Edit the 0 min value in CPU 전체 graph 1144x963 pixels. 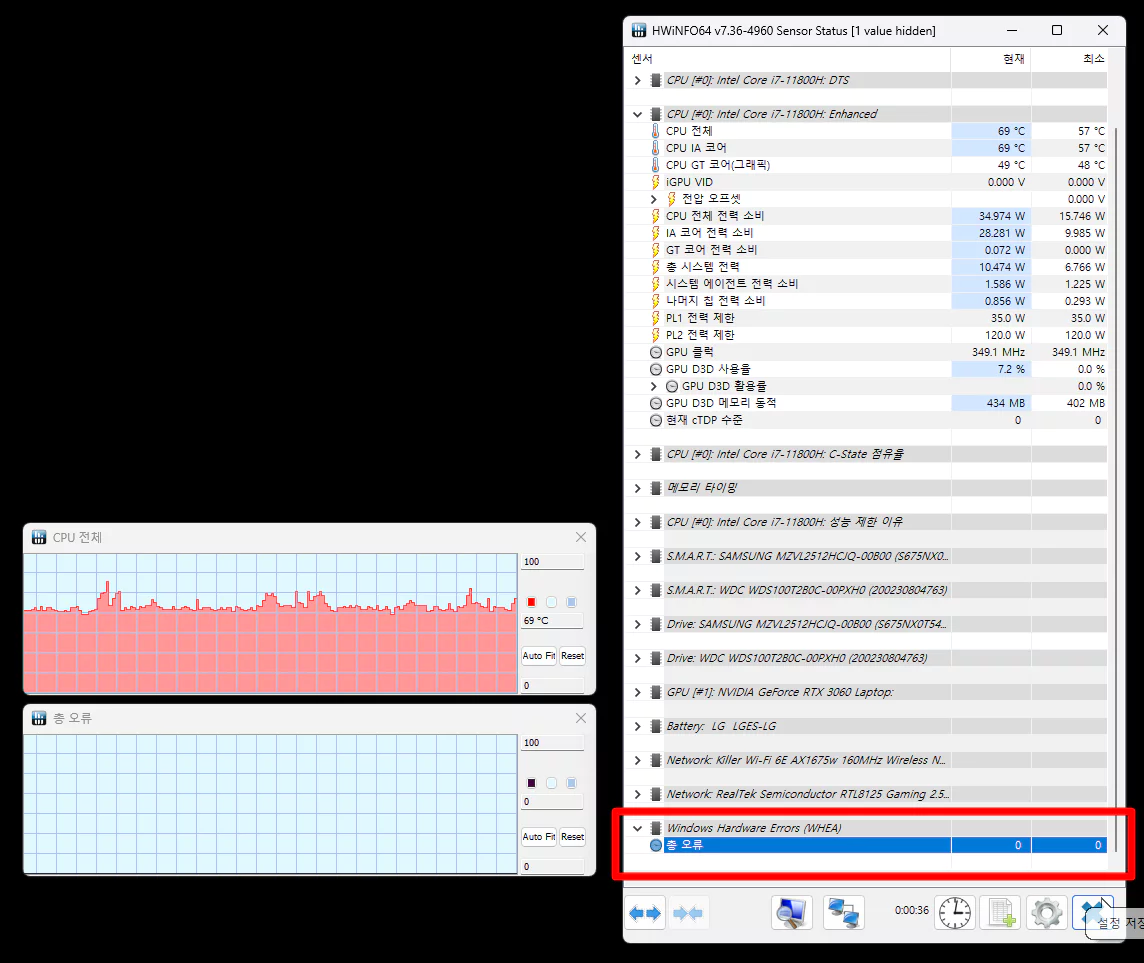coord(552,686)
